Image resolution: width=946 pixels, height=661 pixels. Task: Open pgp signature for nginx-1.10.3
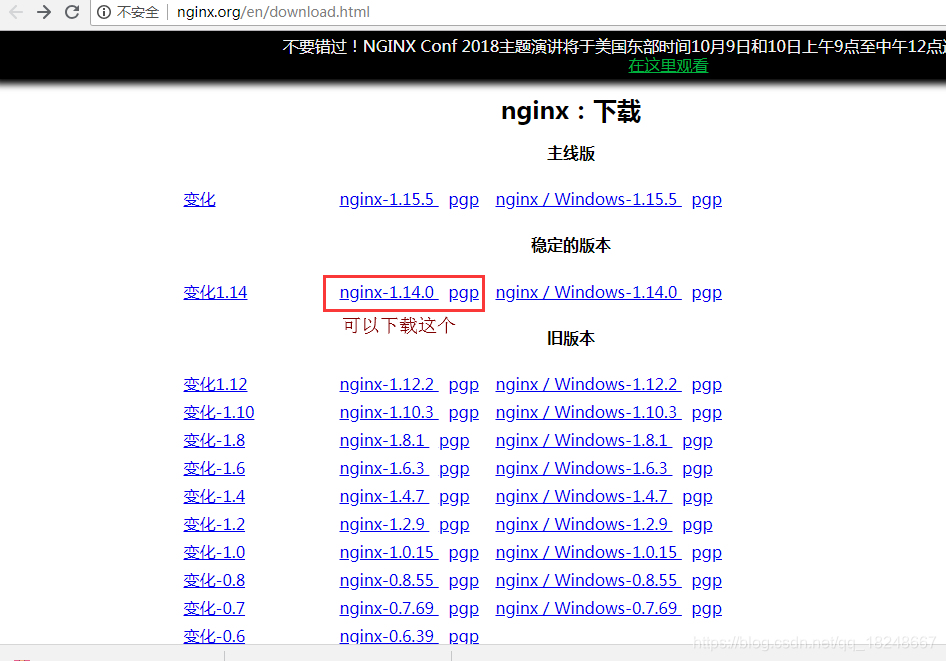click(x=463, y=413)
